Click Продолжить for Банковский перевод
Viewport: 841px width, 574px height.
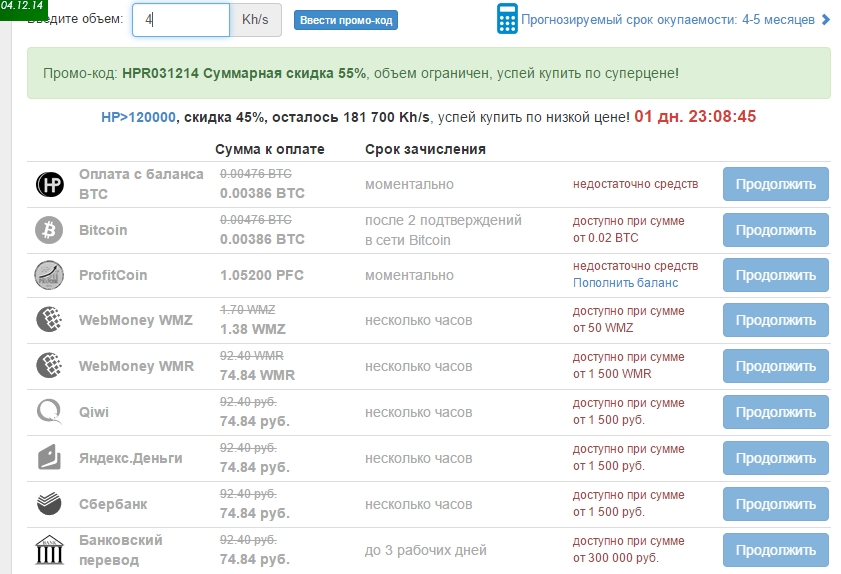[x=775, y=550]
